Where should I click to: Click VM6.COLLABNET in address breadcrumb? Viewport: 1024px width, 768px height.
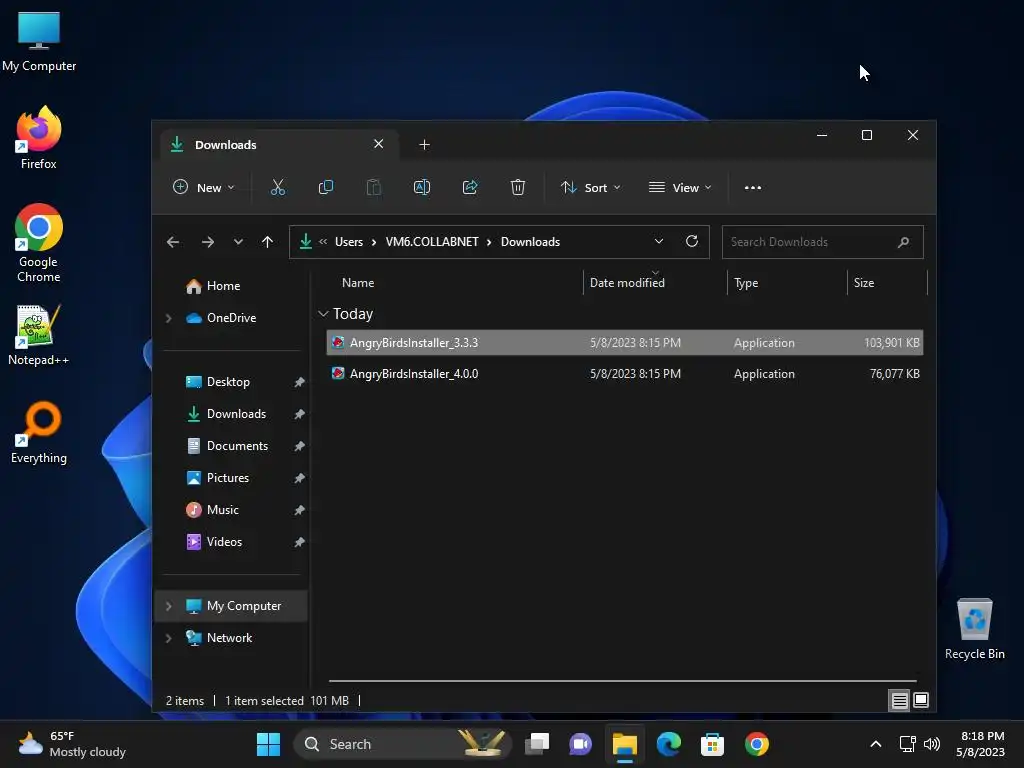(x=432, y=242)
